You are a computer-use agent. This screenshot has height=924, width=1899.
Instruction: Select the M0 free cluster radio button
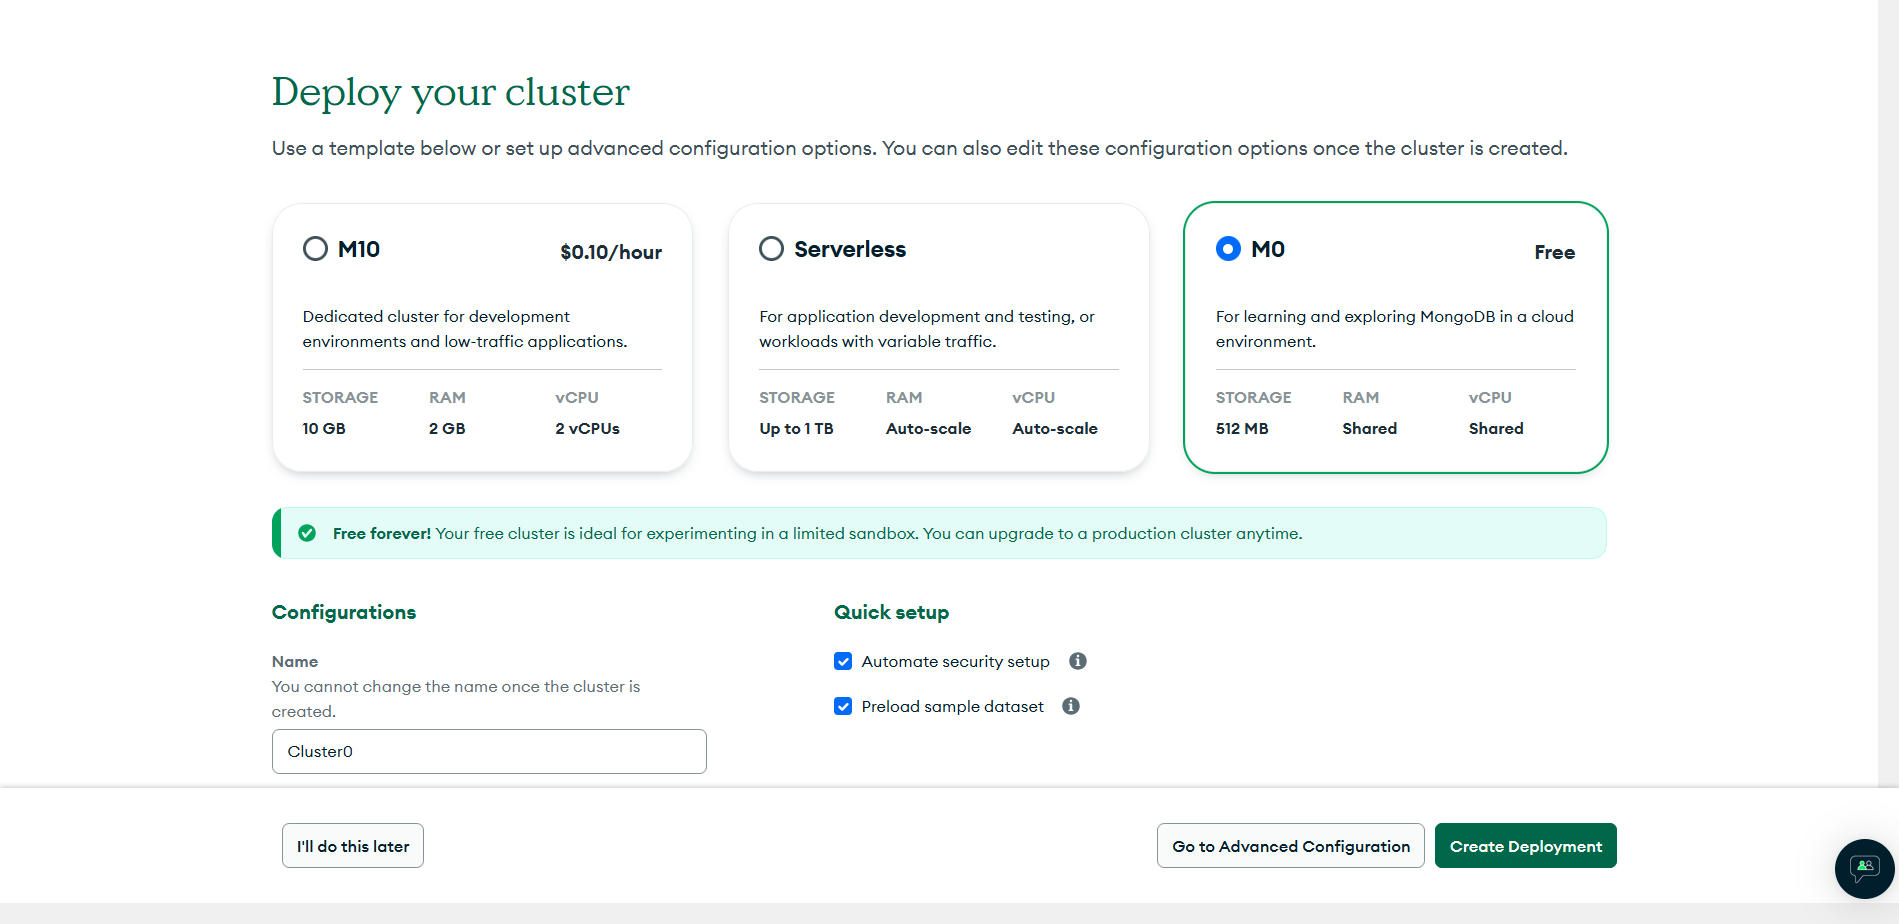pos(1228,249)
